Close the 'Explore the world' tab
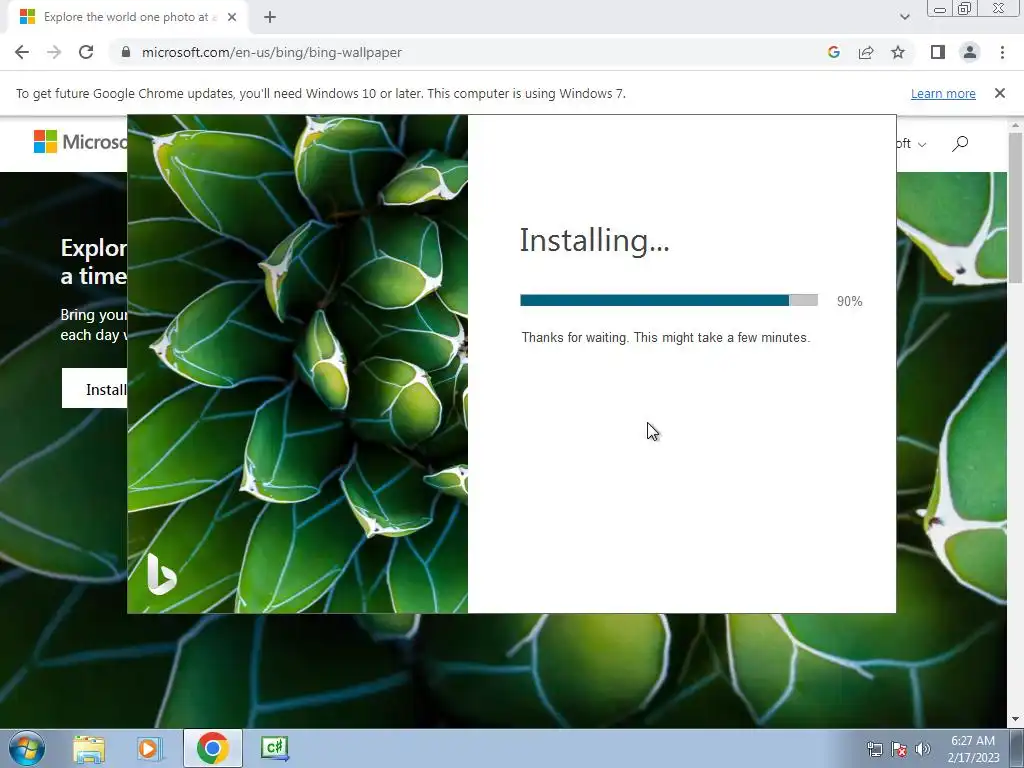This screenshot has height=768, width=1024. click(232, 17)
